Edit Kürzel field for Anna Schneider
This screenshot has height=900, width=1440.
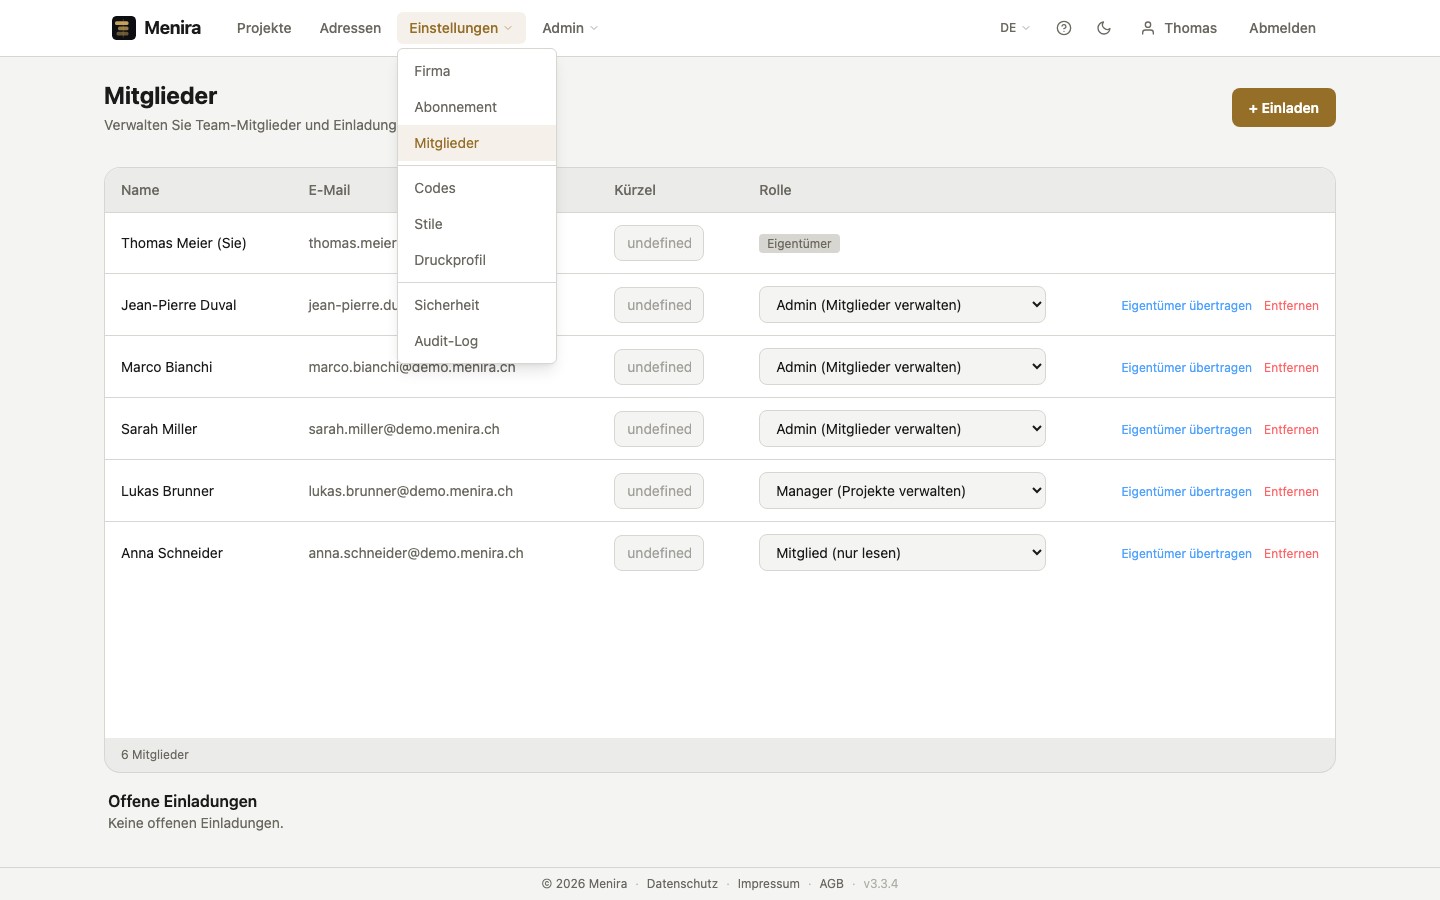tap(659, 553)
